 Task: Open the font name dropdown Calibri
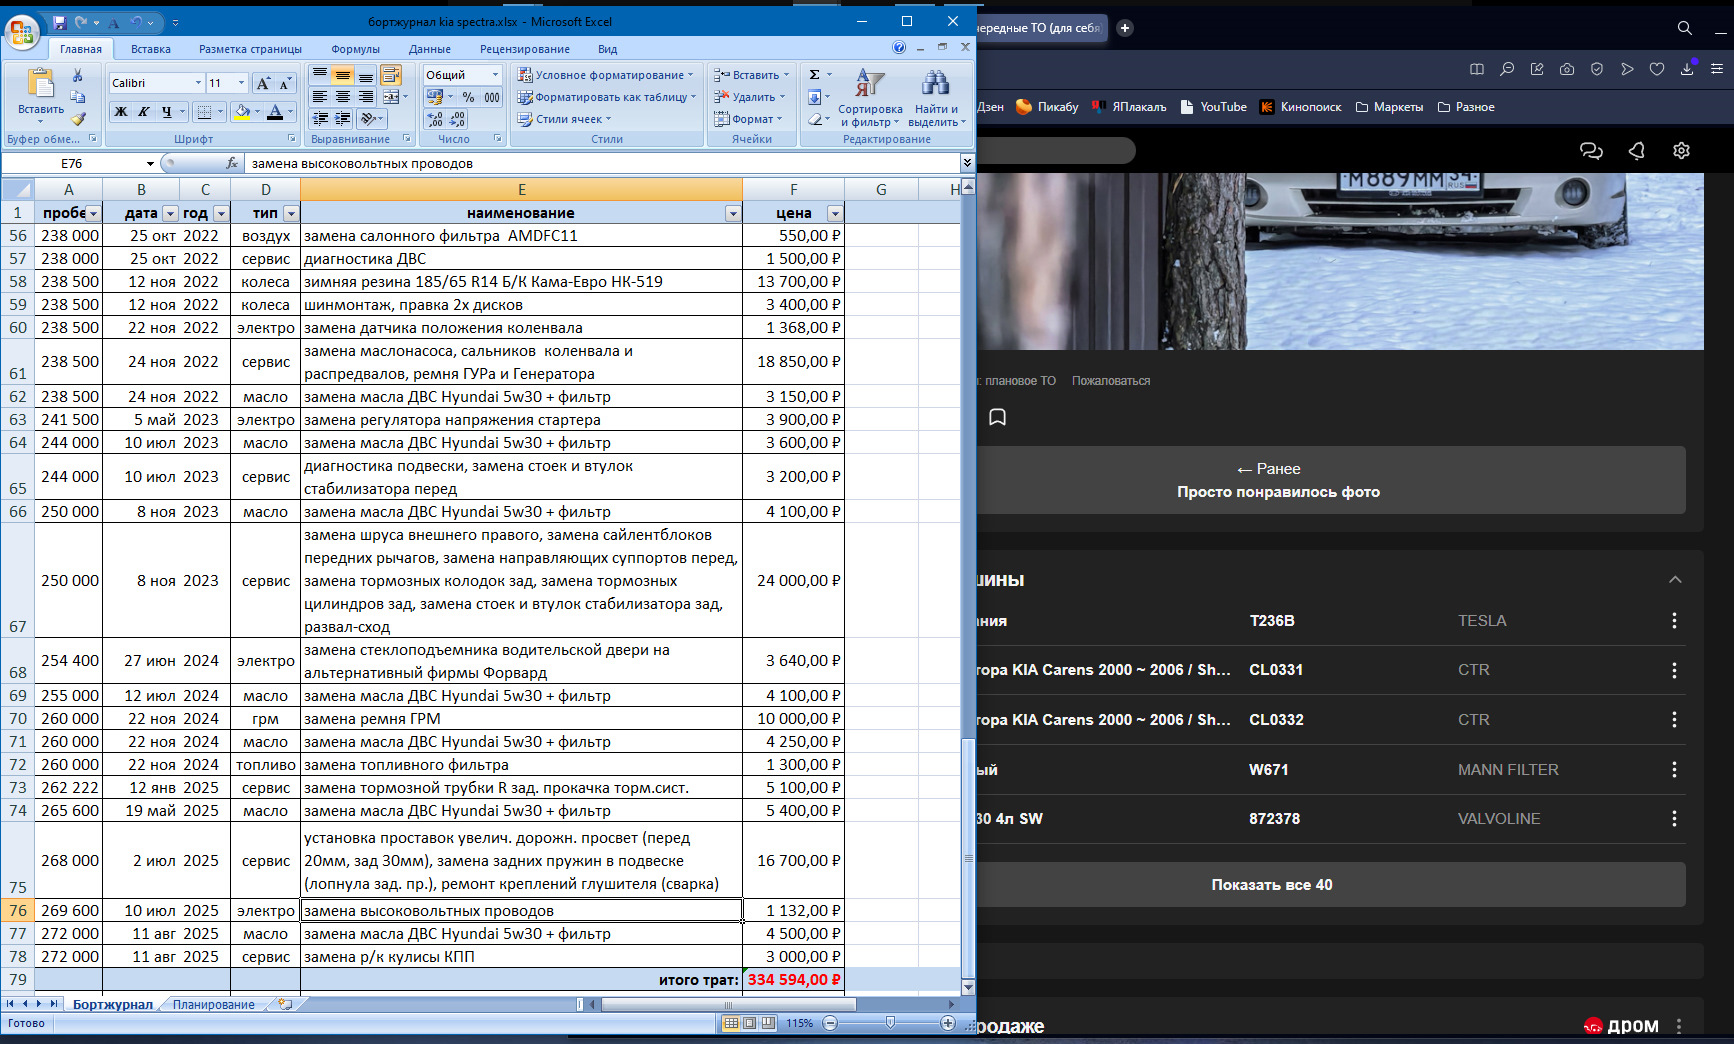pyautogui.click(x=198, y=83)
